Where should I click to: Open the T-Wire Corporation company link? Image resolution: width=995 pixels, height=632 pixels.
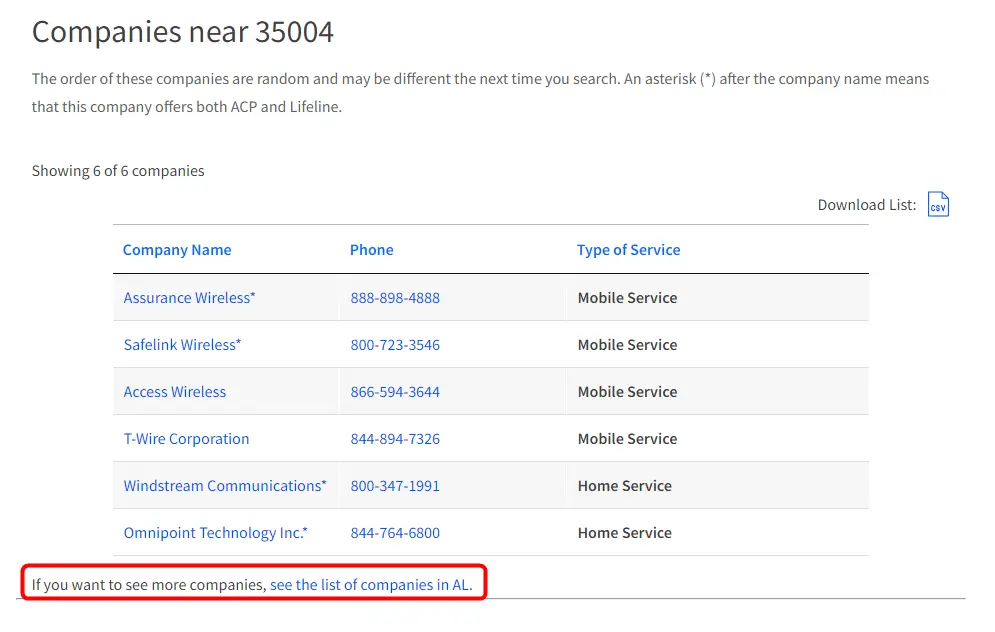pyautogui.click(x=187, y=438)
